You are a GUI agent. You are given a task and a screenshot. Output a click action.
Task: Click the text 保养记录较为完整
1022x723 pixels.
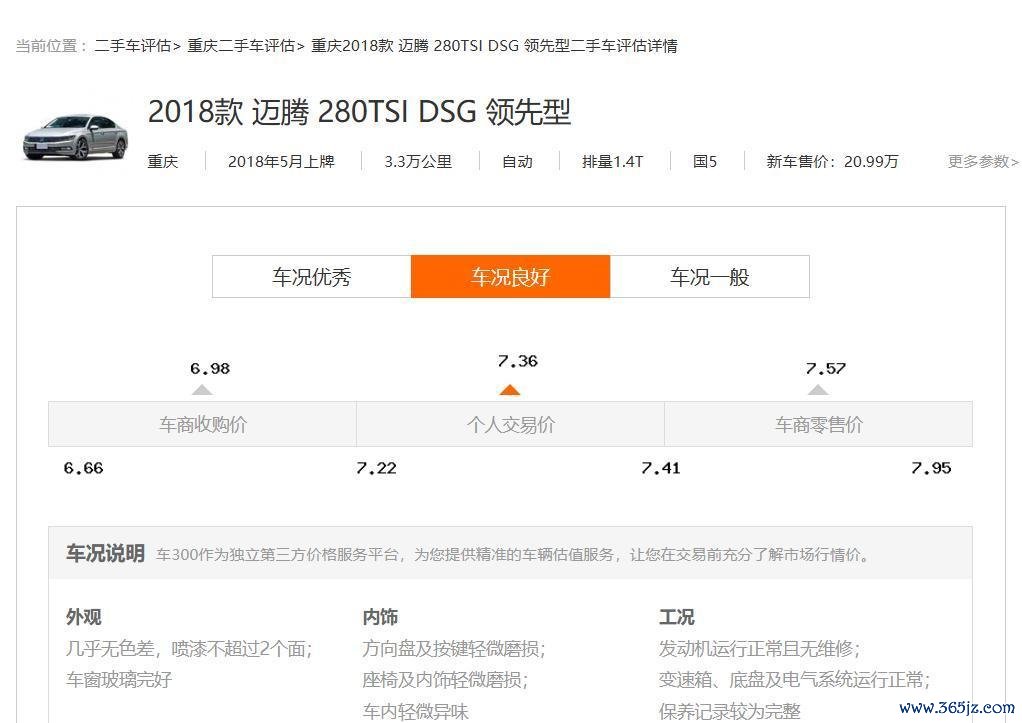pos(729,711)
